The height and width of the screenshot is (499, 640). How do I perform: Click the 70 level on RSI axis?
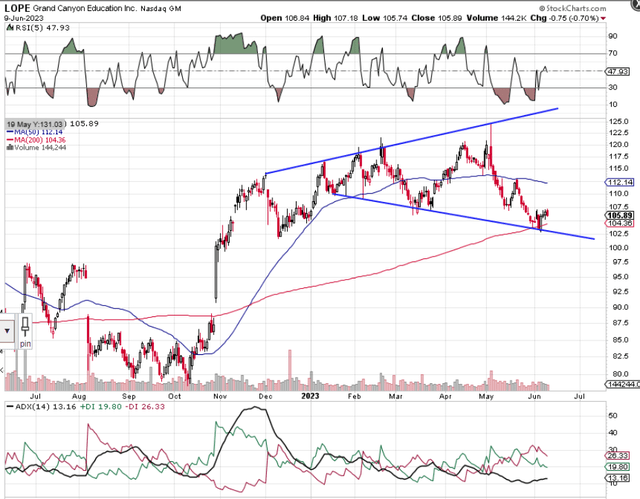point(613,53)
